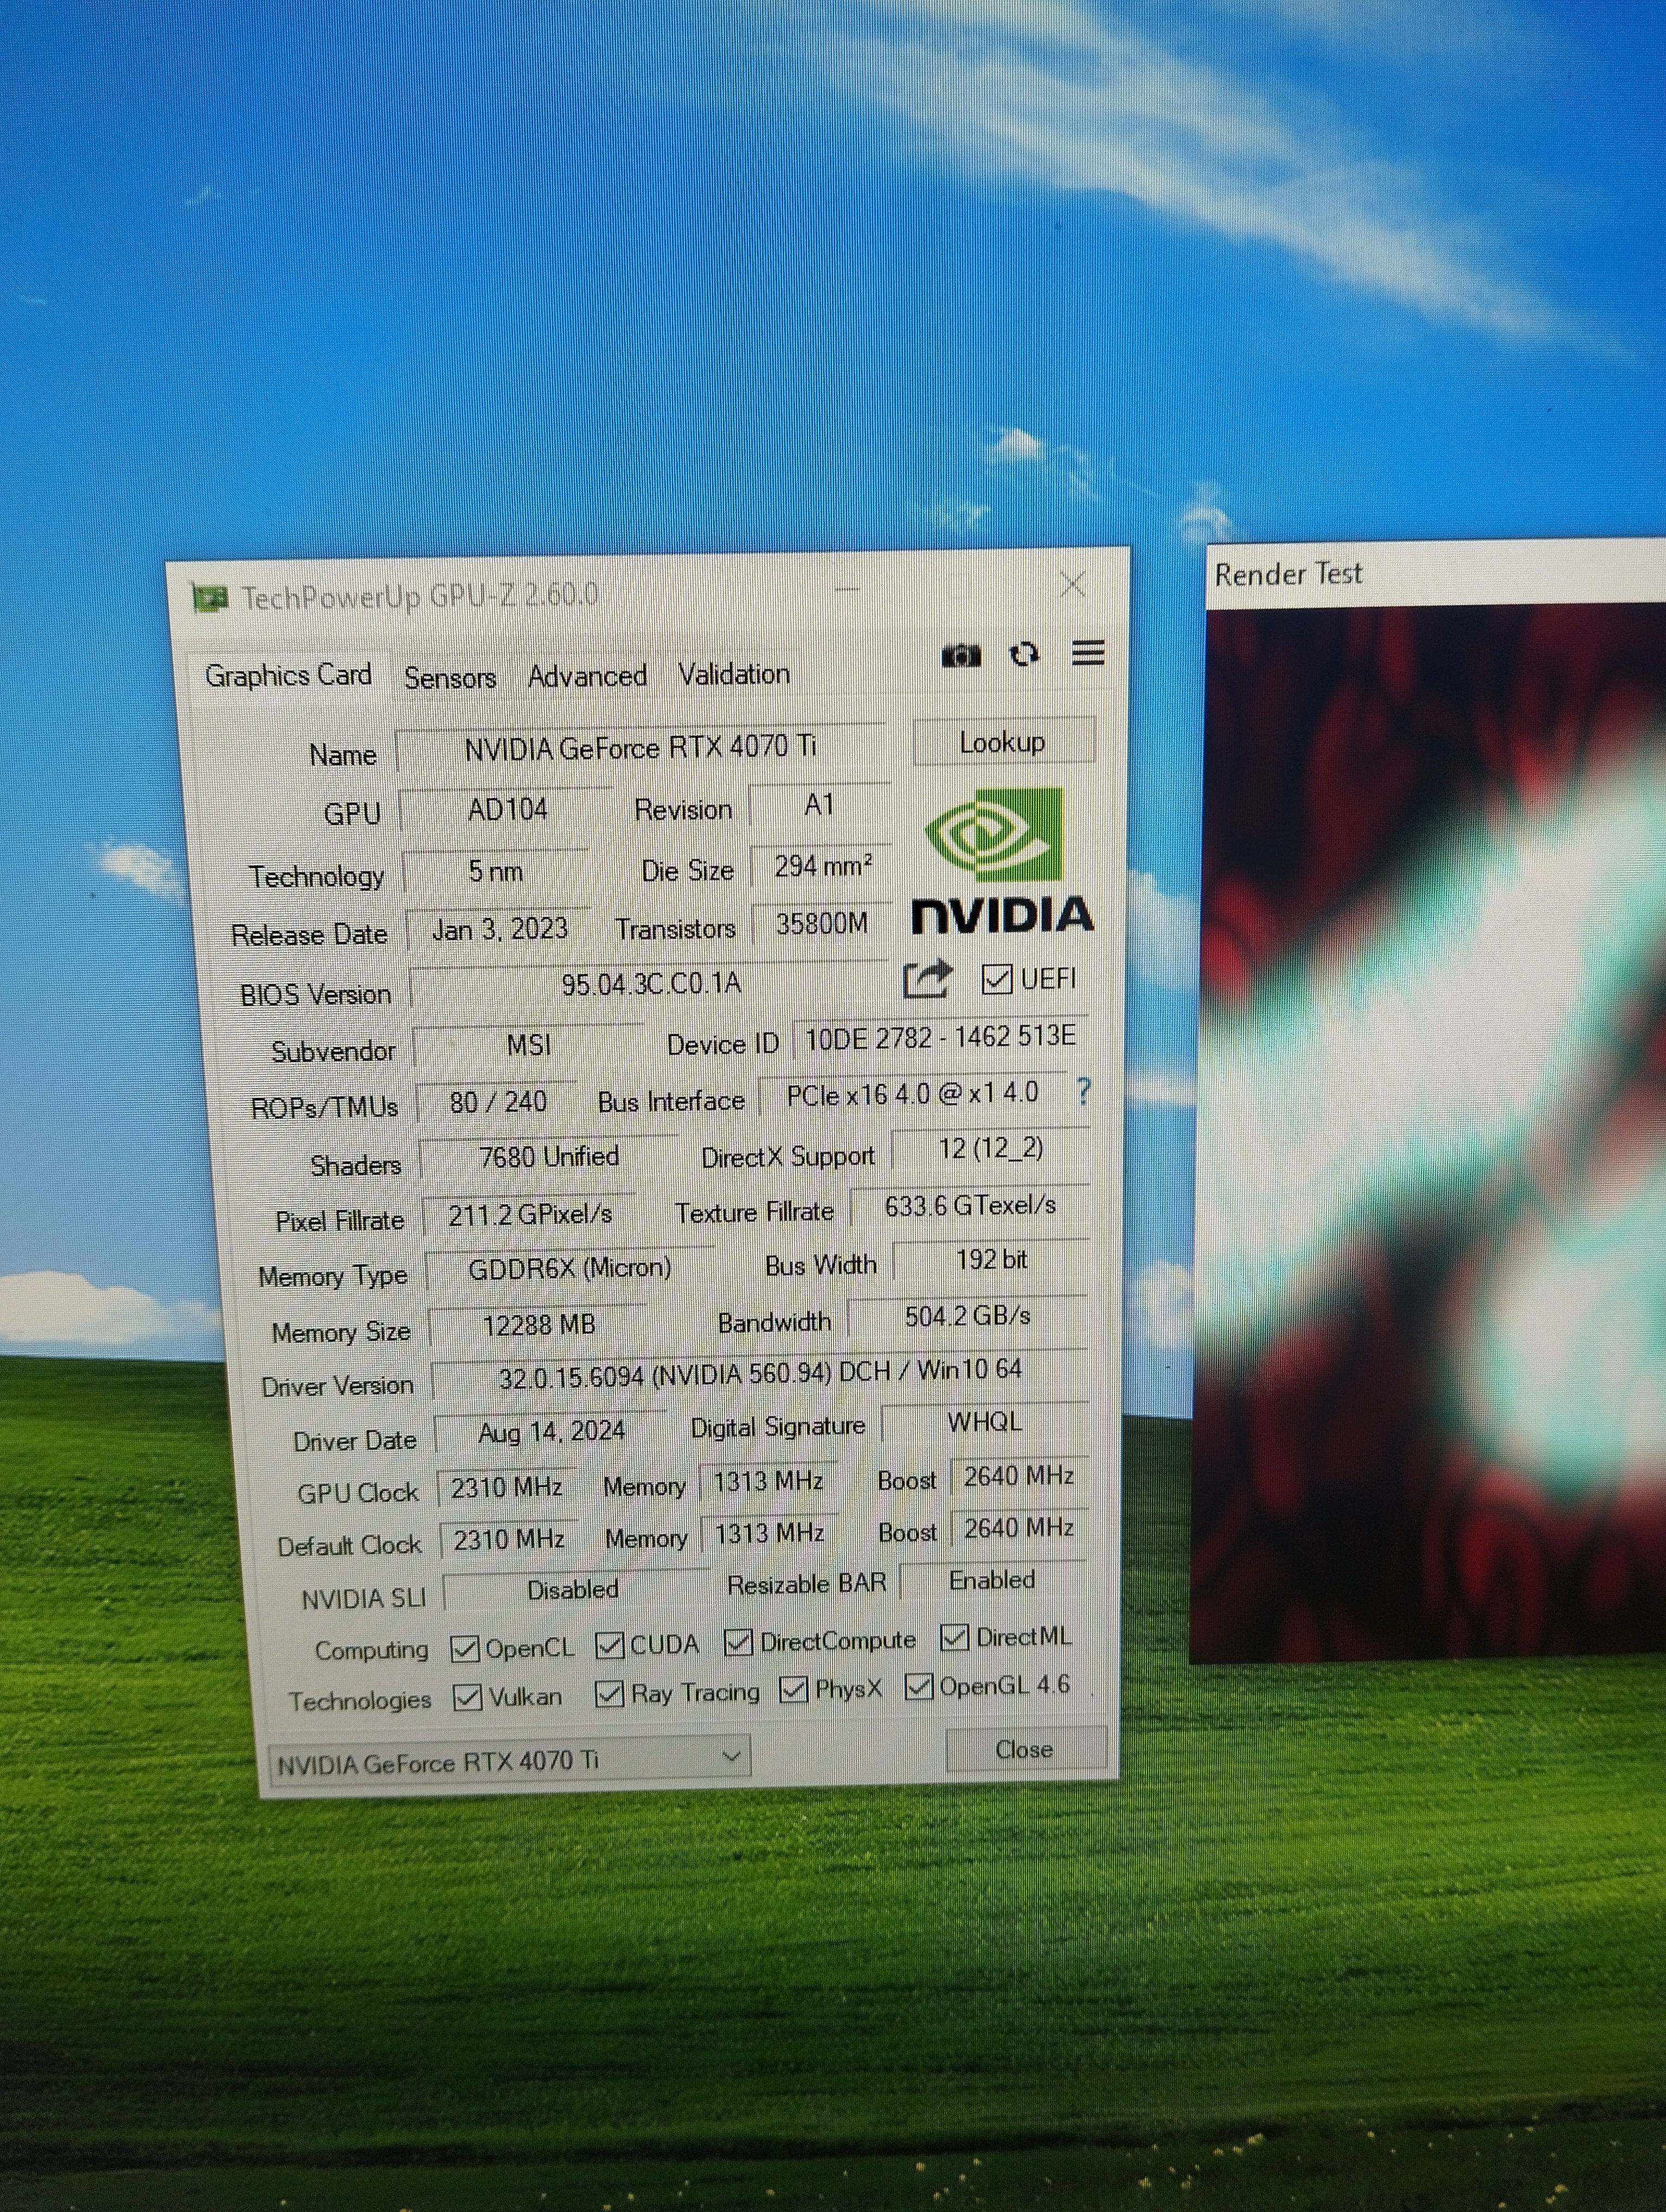Click the BIOS Version field
This screenshot has width=1666, height=2212.
coord(651,985)
